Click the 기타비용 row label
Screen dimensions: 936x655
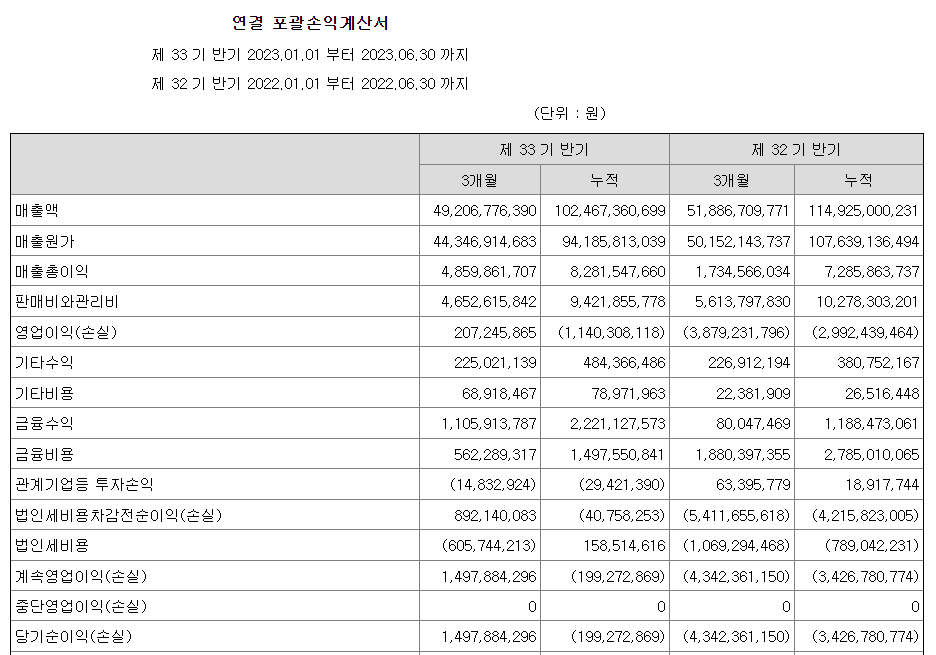coord(44,393)
